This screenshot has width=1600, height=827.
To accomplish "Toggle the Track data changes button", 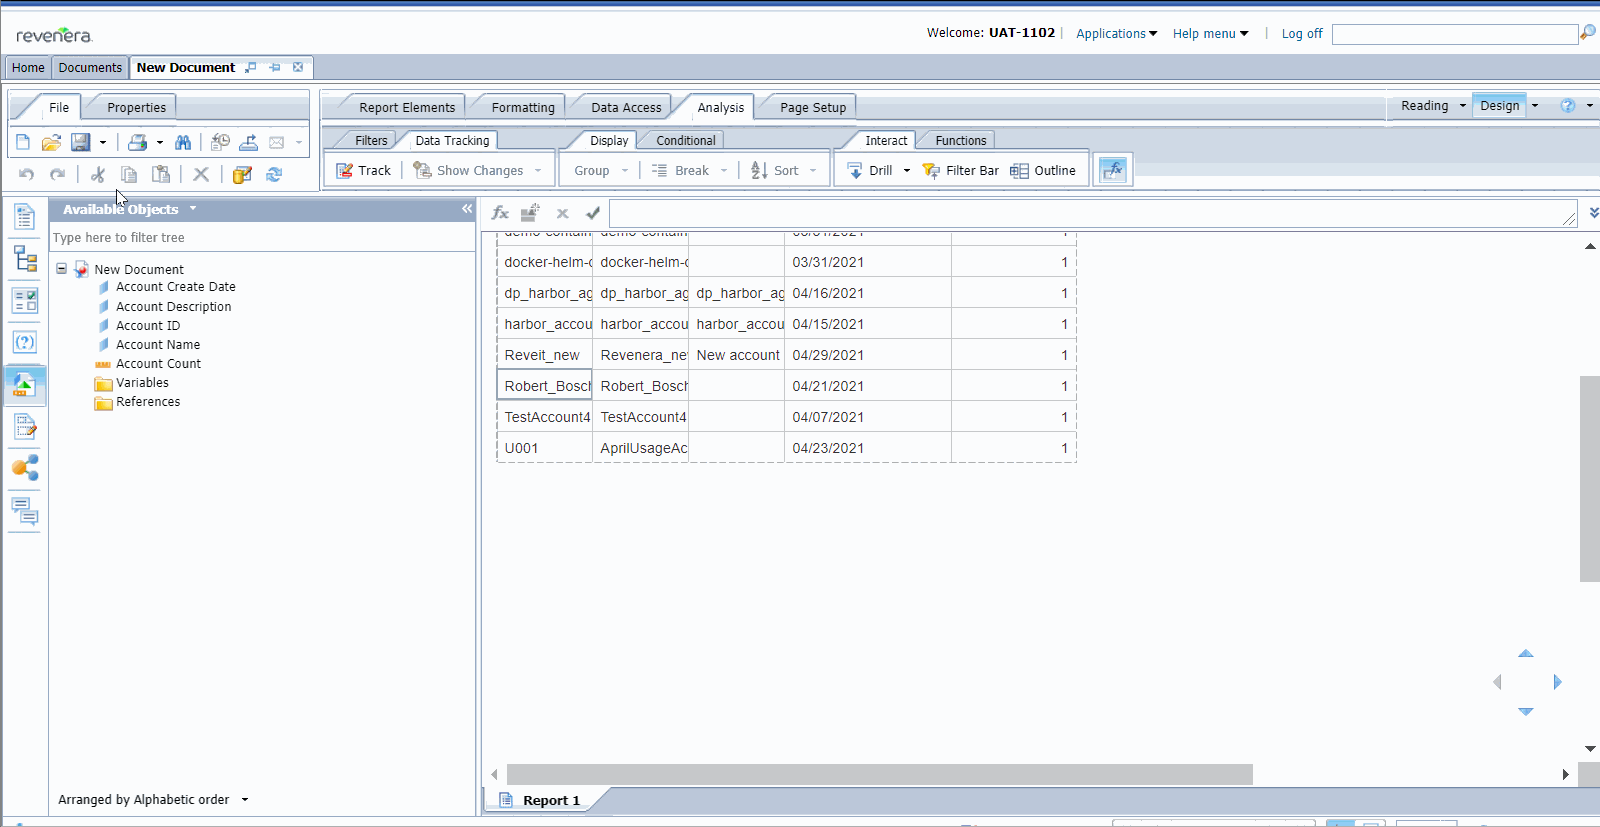I will click(x=364, y=170).
